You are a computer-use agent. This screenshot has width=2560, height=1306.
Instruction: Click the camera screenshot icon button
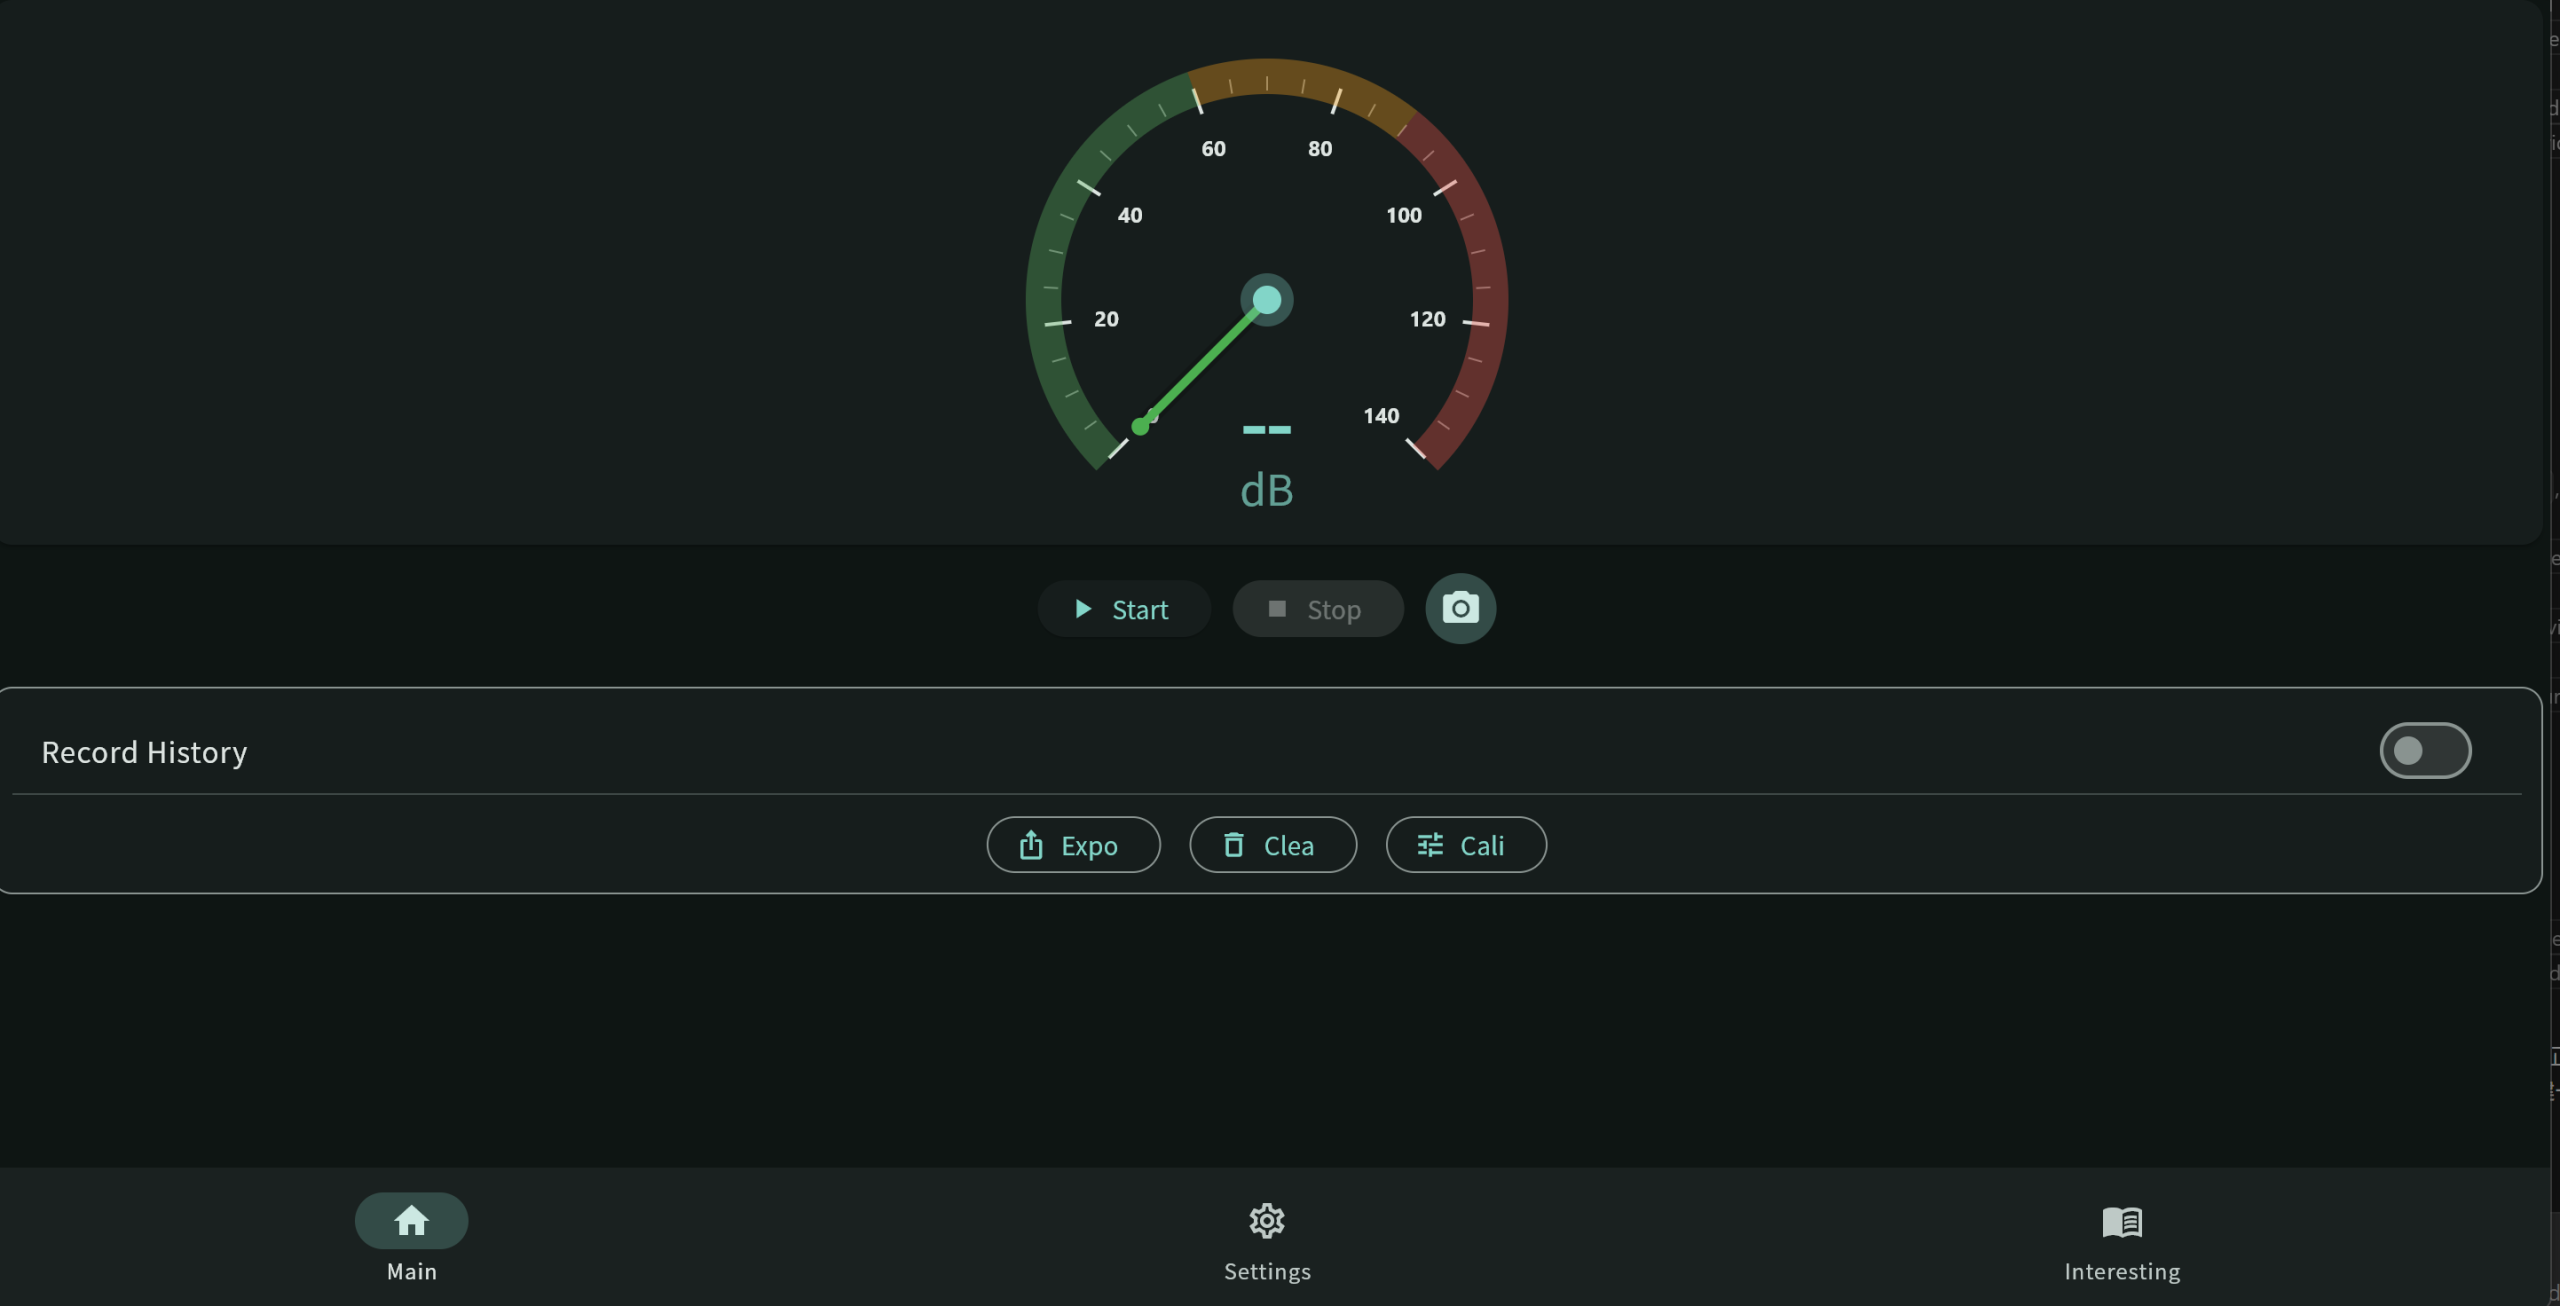pos(1460,608)
